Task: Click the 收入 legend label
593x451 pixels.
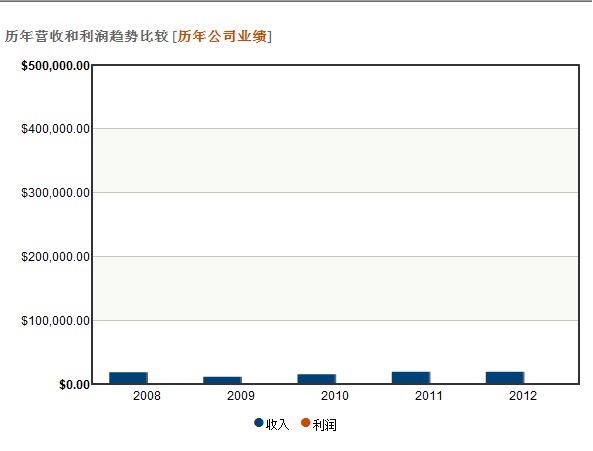Action: [278, 425]
